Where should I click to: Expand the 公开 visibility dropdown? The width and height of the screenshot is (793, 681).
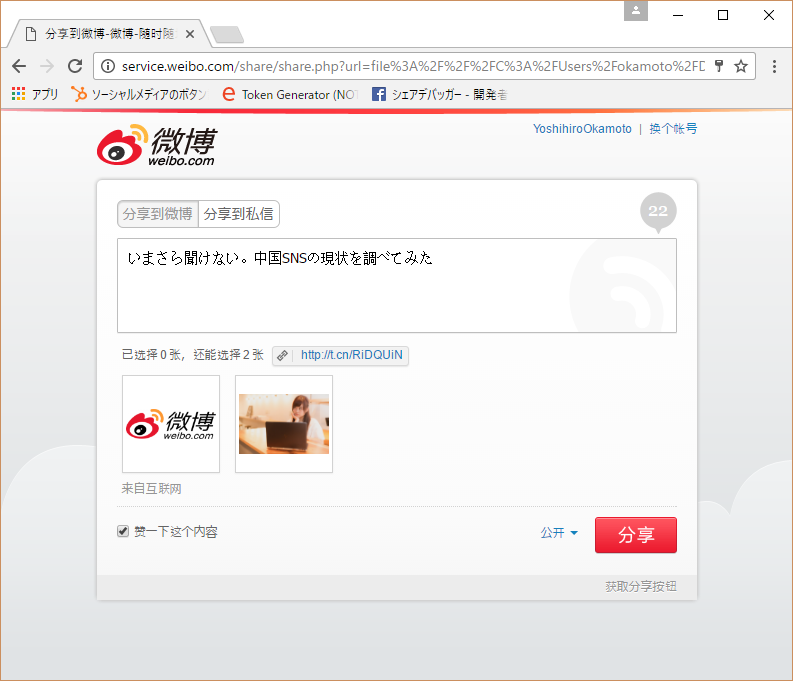click(x=559, y=533)
